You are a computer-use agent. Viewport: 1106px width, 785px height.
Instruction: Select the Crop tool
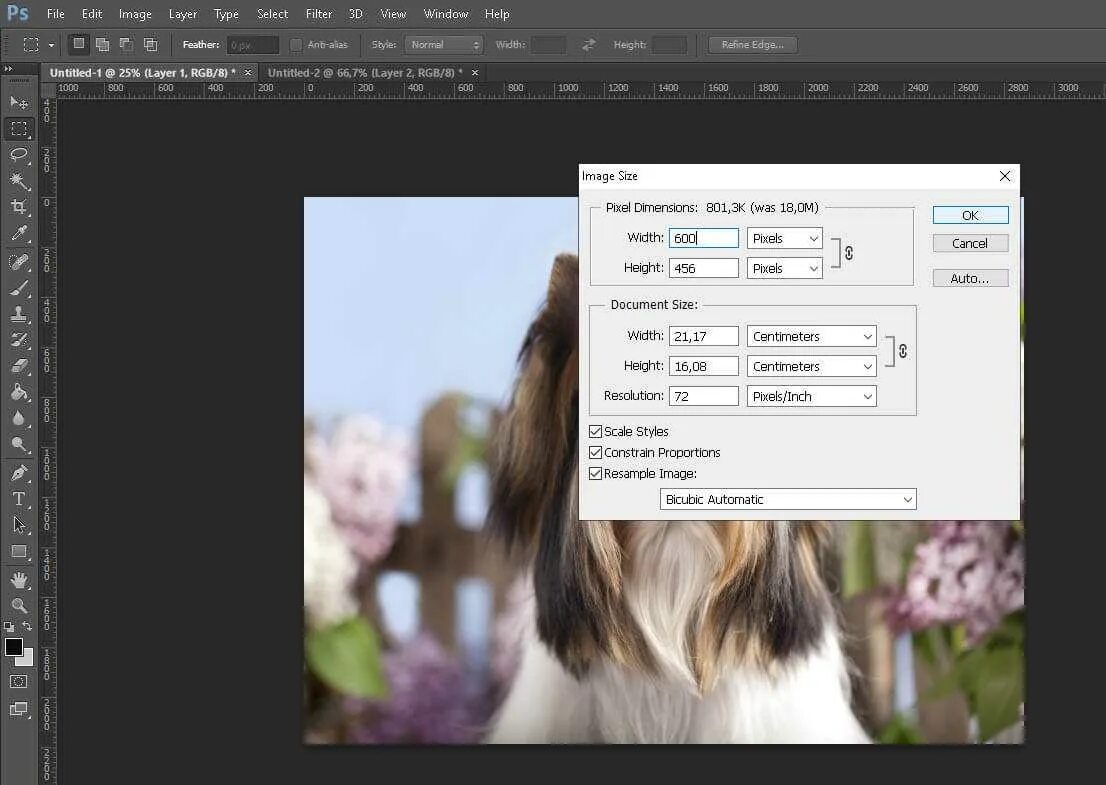tap(19, 207)
